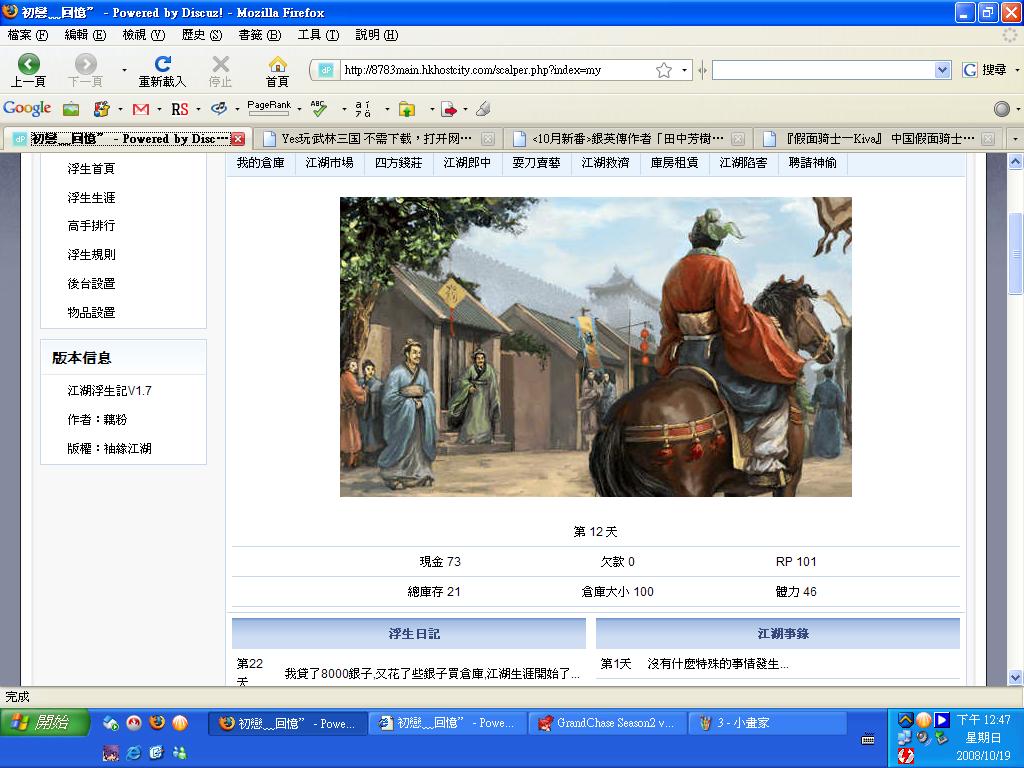Bookmark this page with the star icon
Image resolution: width=1024 pixels, height=768 pixels.
click(664, 70)
